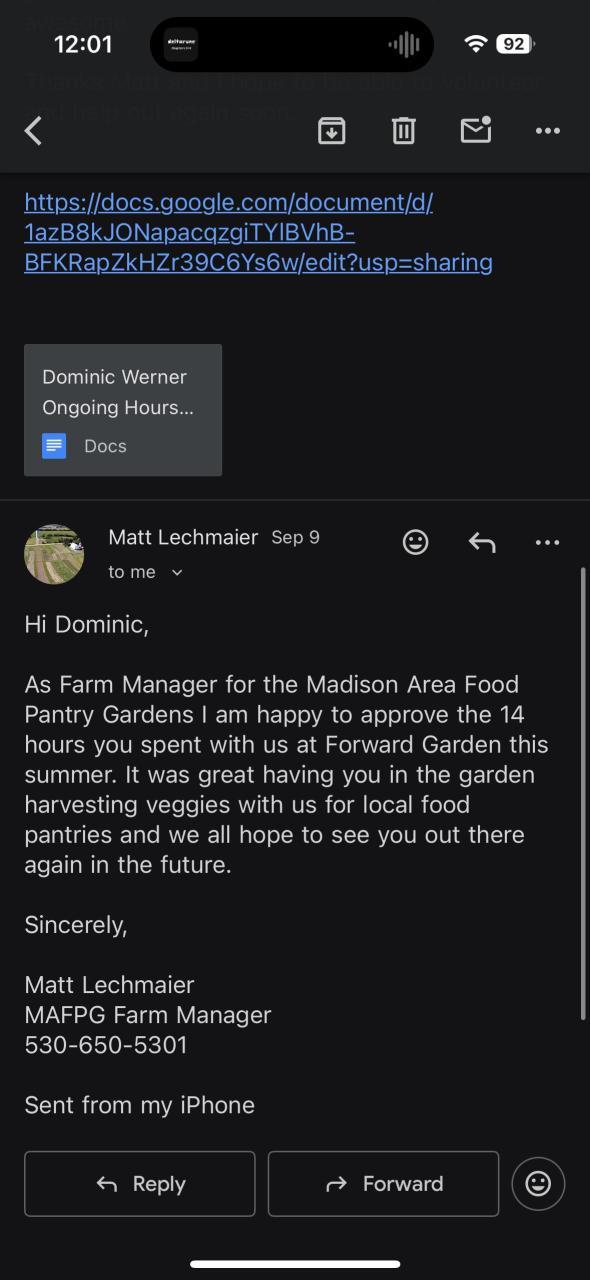Tap the phone number 530-650-5301
590x1280 pixels.
click(106, 1046)
